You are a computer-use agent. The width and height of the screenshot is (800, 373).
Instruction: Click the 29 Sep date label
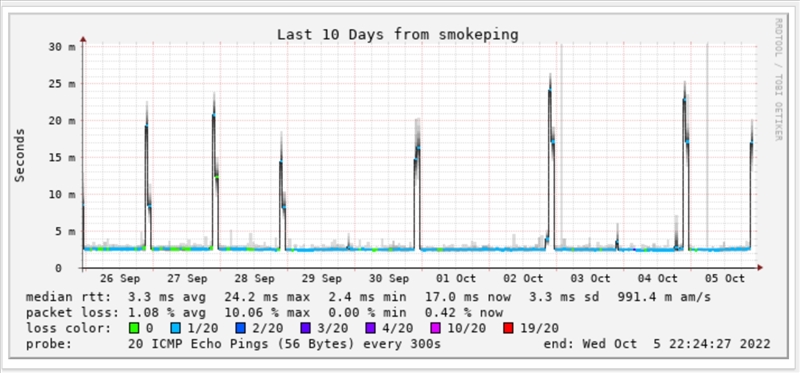tap(321, 279)
